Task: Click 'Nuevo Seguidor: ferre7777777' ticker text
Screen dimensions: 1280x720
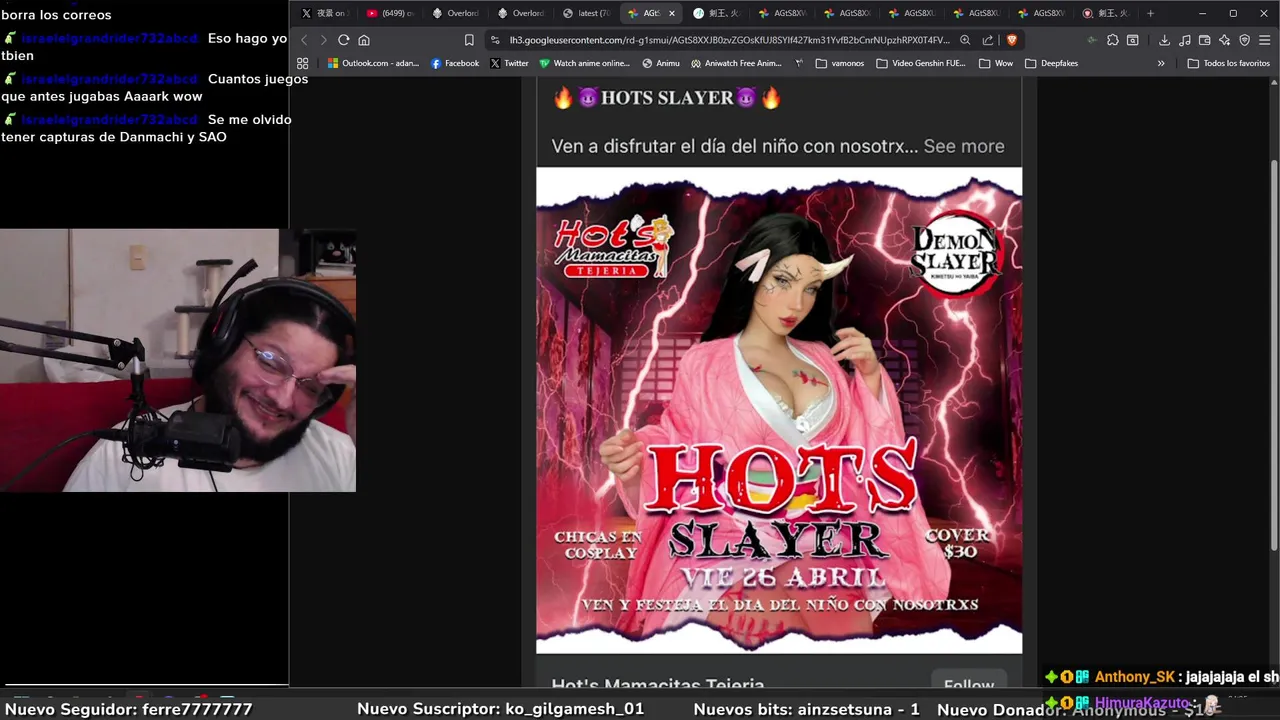Action: coord(129,709)
